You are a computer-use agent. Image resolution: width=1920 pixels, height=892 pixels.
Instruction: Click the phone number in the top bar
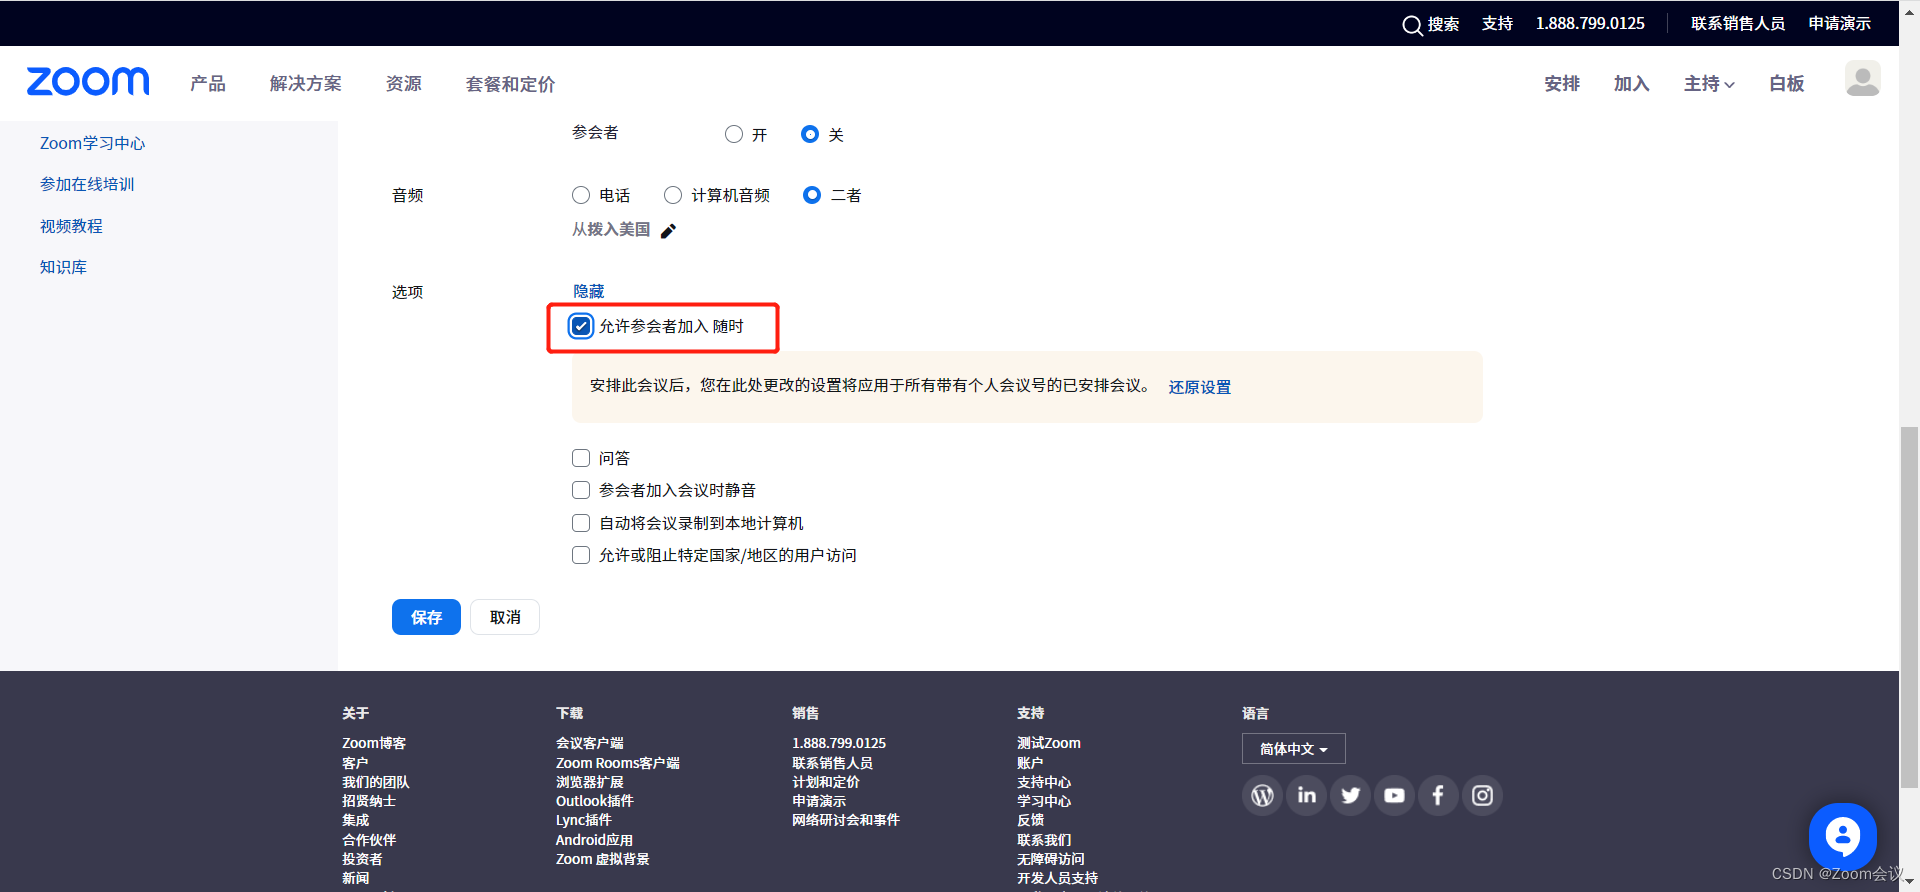(x=1590, y=23)
